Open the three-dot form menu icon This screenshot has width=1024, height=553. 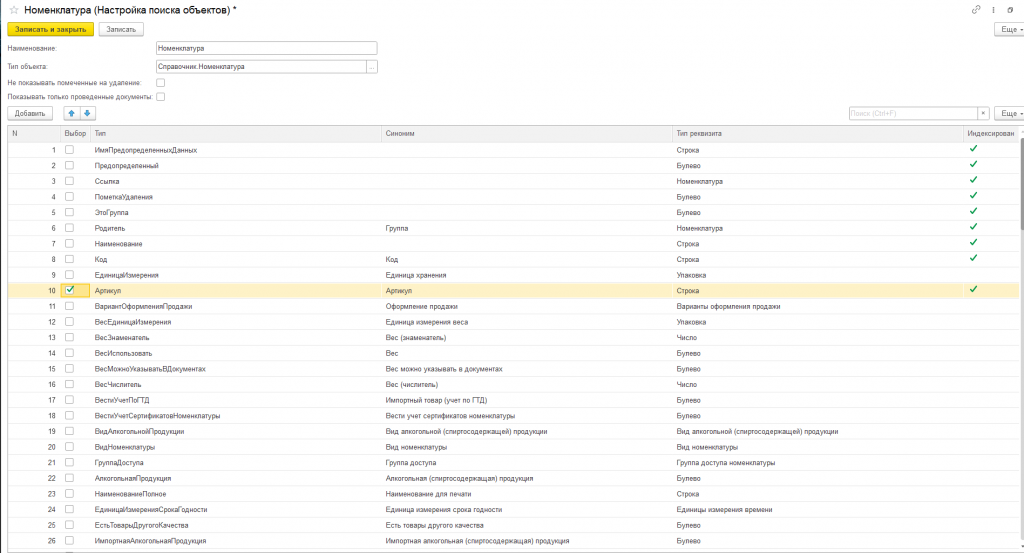pos(995,9)
